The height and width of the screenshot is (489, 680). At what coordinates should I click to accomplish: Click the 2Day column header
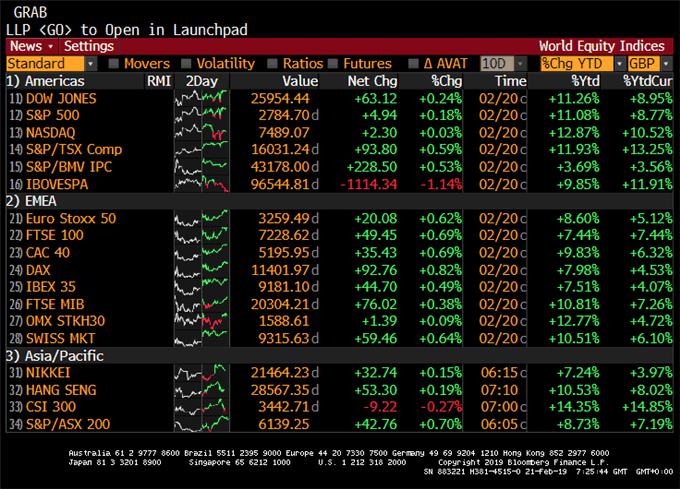(202, 81)
